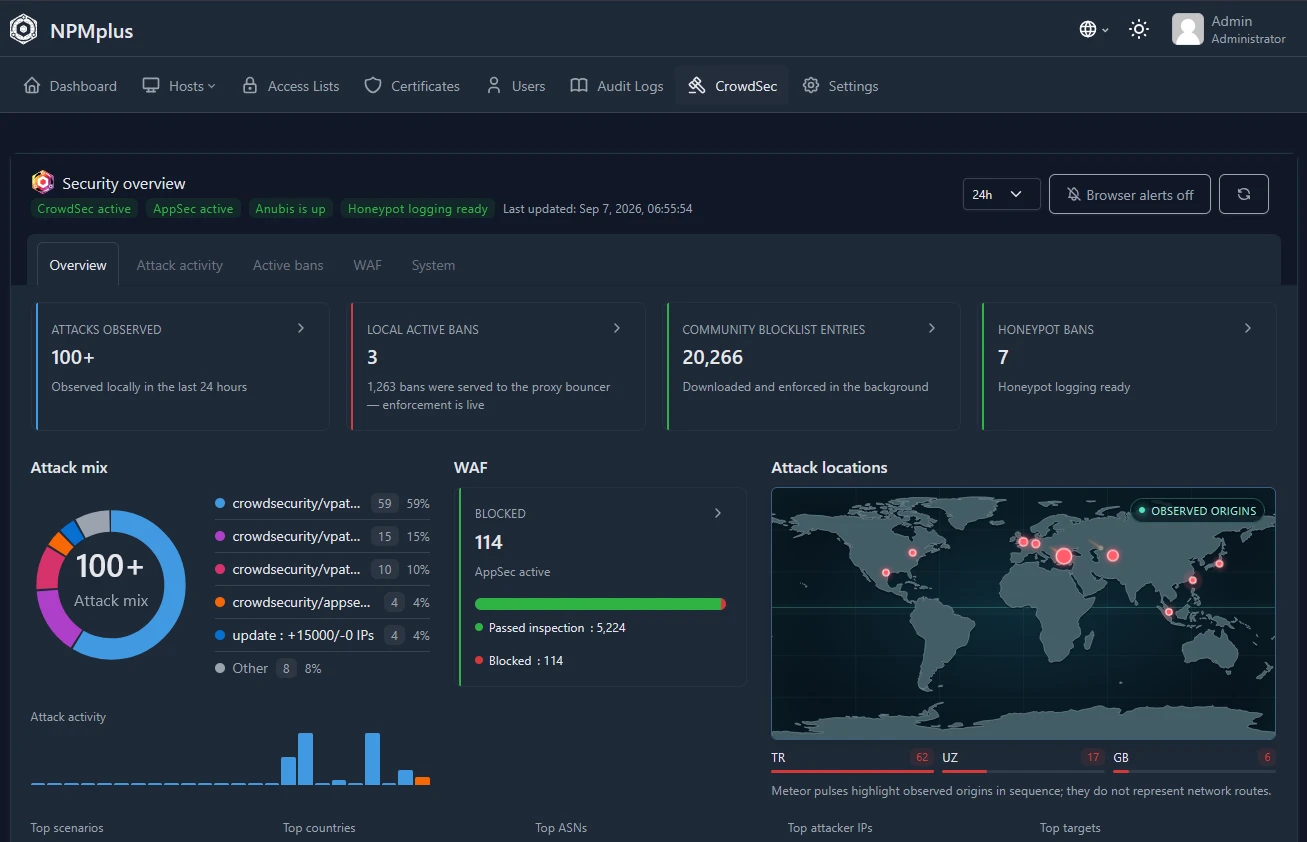Switch to the Active bans tab
The width and height of the screenshot is (1307, 842).
point(288,265)
